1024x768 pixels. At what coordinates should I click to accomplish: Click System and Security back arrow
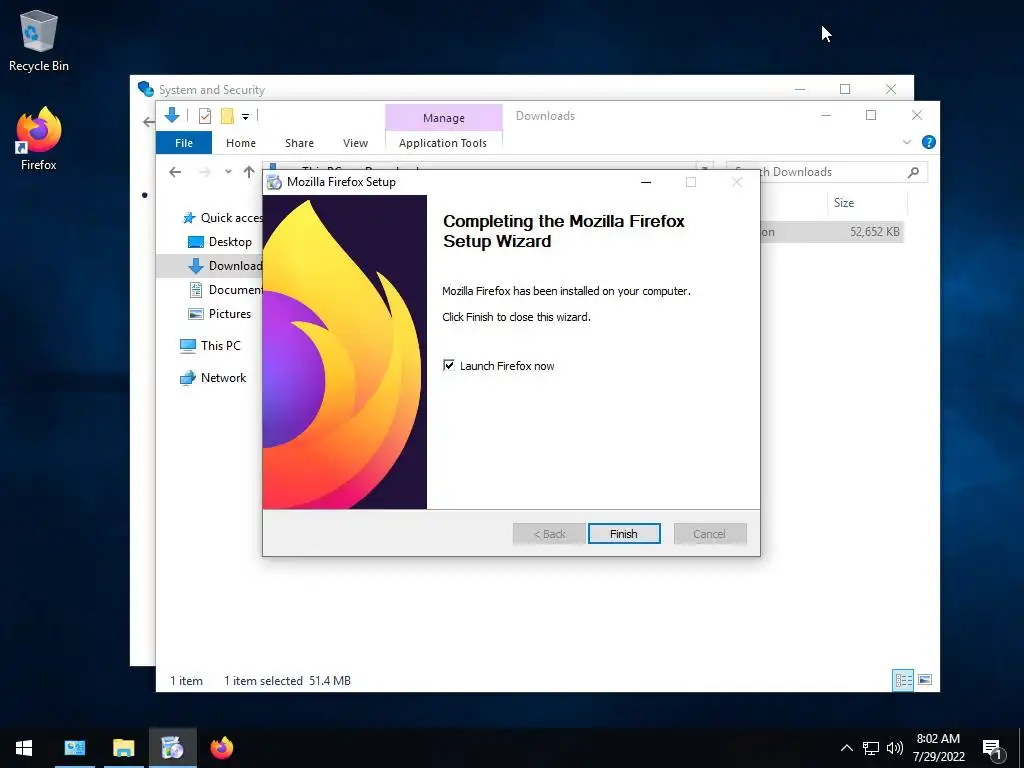[x=148, y=121]
